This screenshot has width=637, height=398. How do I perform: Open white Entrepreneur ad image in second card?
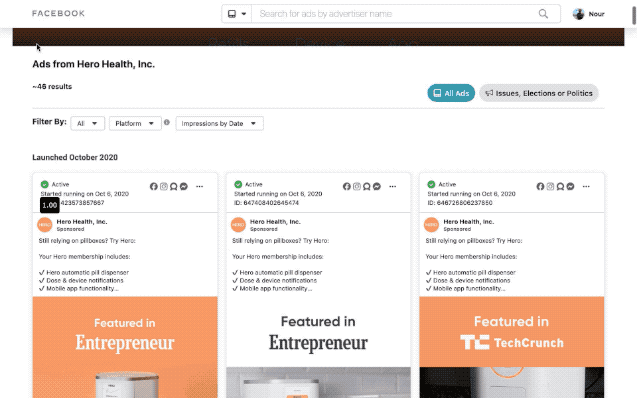point(318,347)
